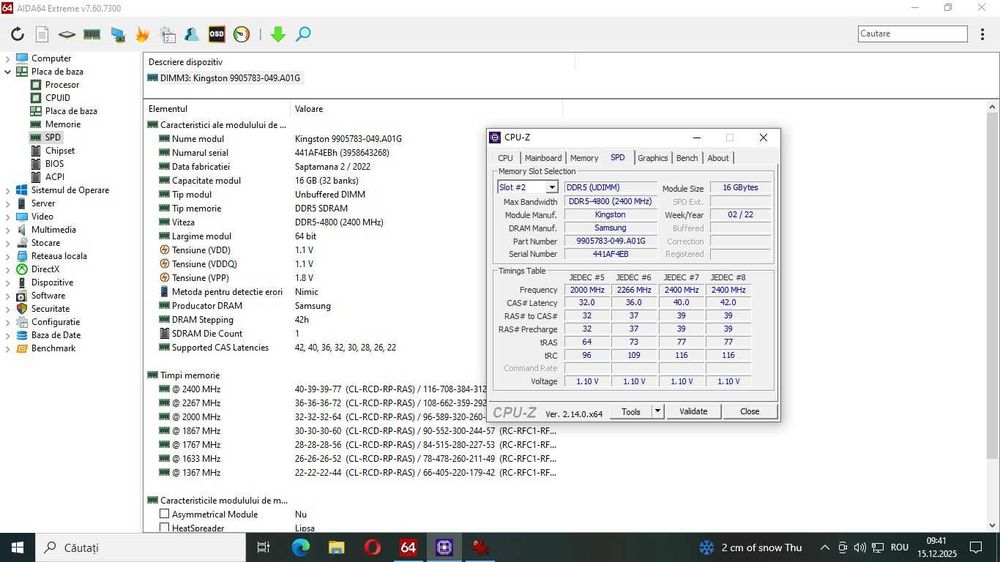Screen dimensions: 1000x562
Task: Launch the flame stability test icon
Action: [x=142, y=34]
